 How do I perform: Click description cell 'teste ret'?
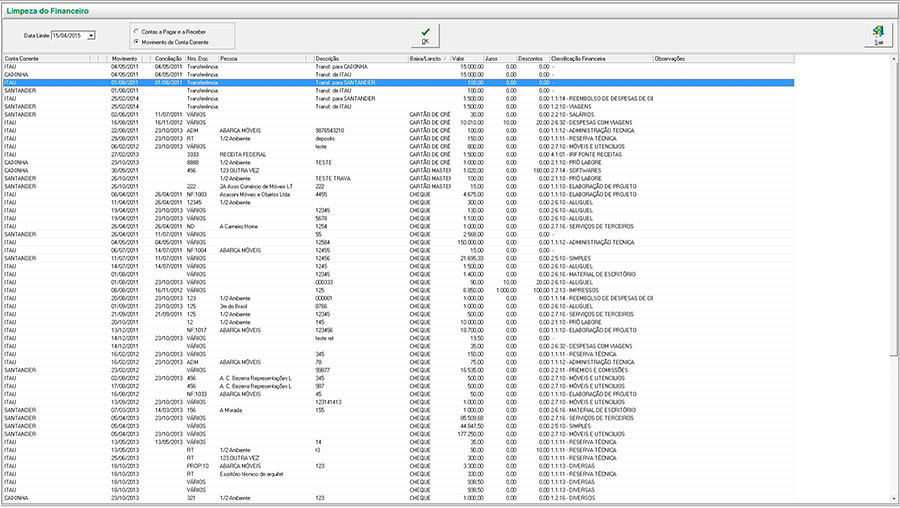click(324, 339)
